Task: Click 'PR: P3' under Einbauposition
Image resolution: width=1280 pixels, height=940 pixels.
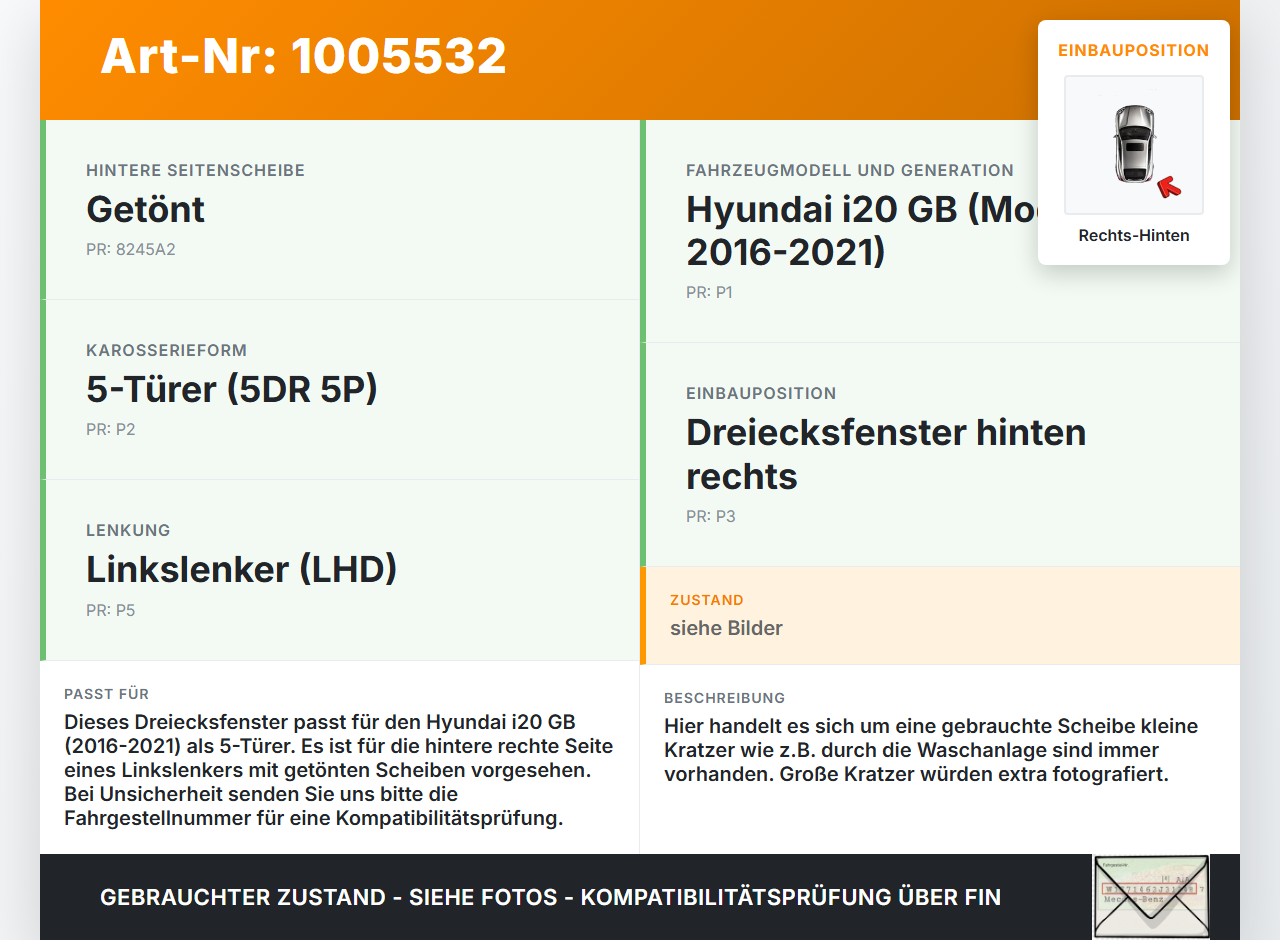Action: pos(711,516)
